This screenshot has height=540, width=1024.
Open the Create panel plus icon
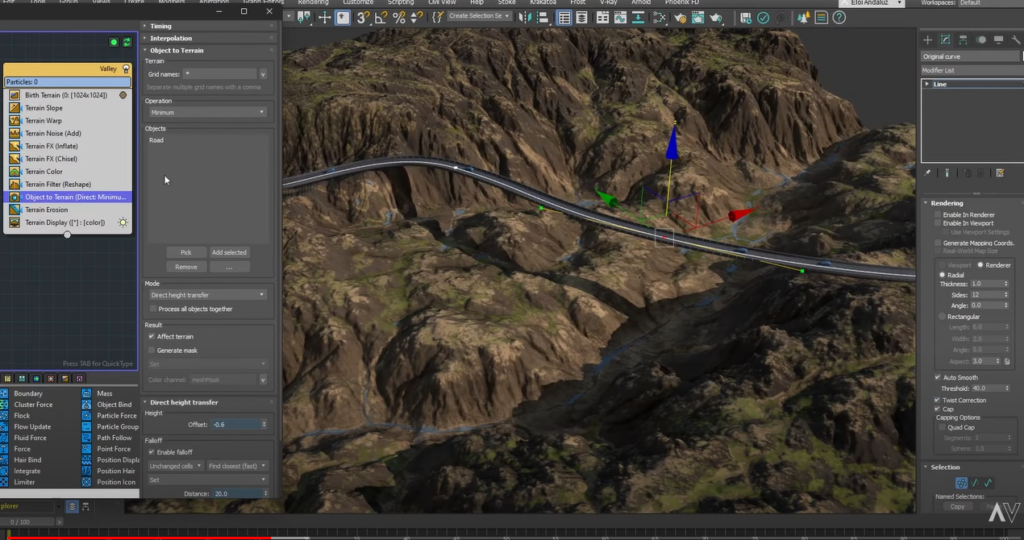coord(927,40)
